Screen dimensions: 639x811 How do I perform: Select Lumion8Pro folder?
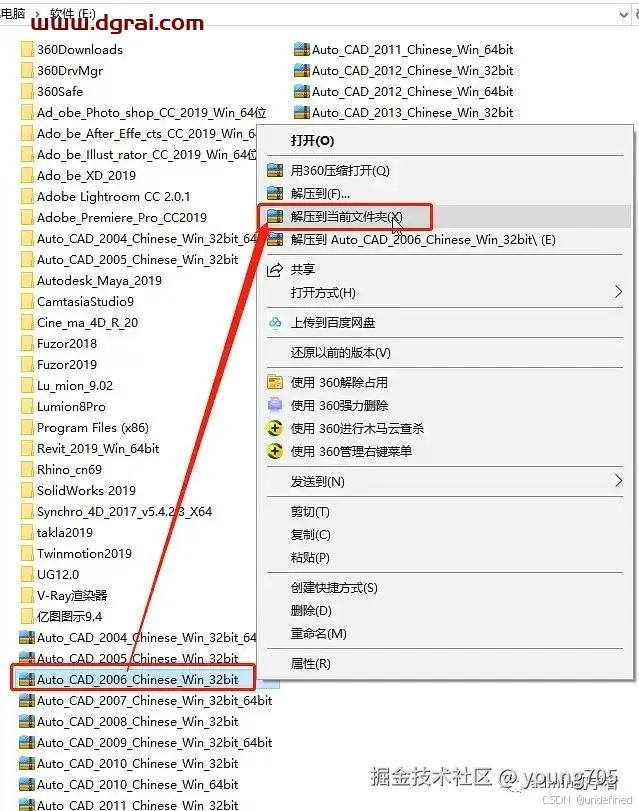[63, 407]
